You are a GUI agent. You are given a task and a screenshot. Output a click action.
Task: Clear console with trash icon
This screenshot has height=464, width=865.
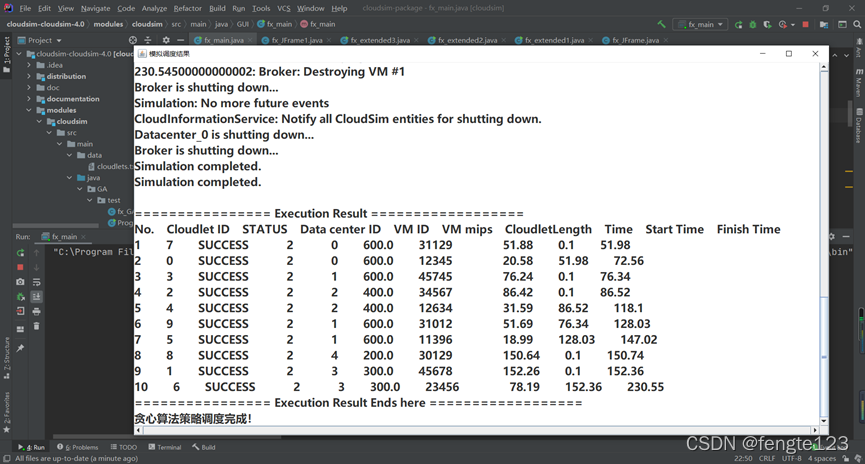click(36, 327)
